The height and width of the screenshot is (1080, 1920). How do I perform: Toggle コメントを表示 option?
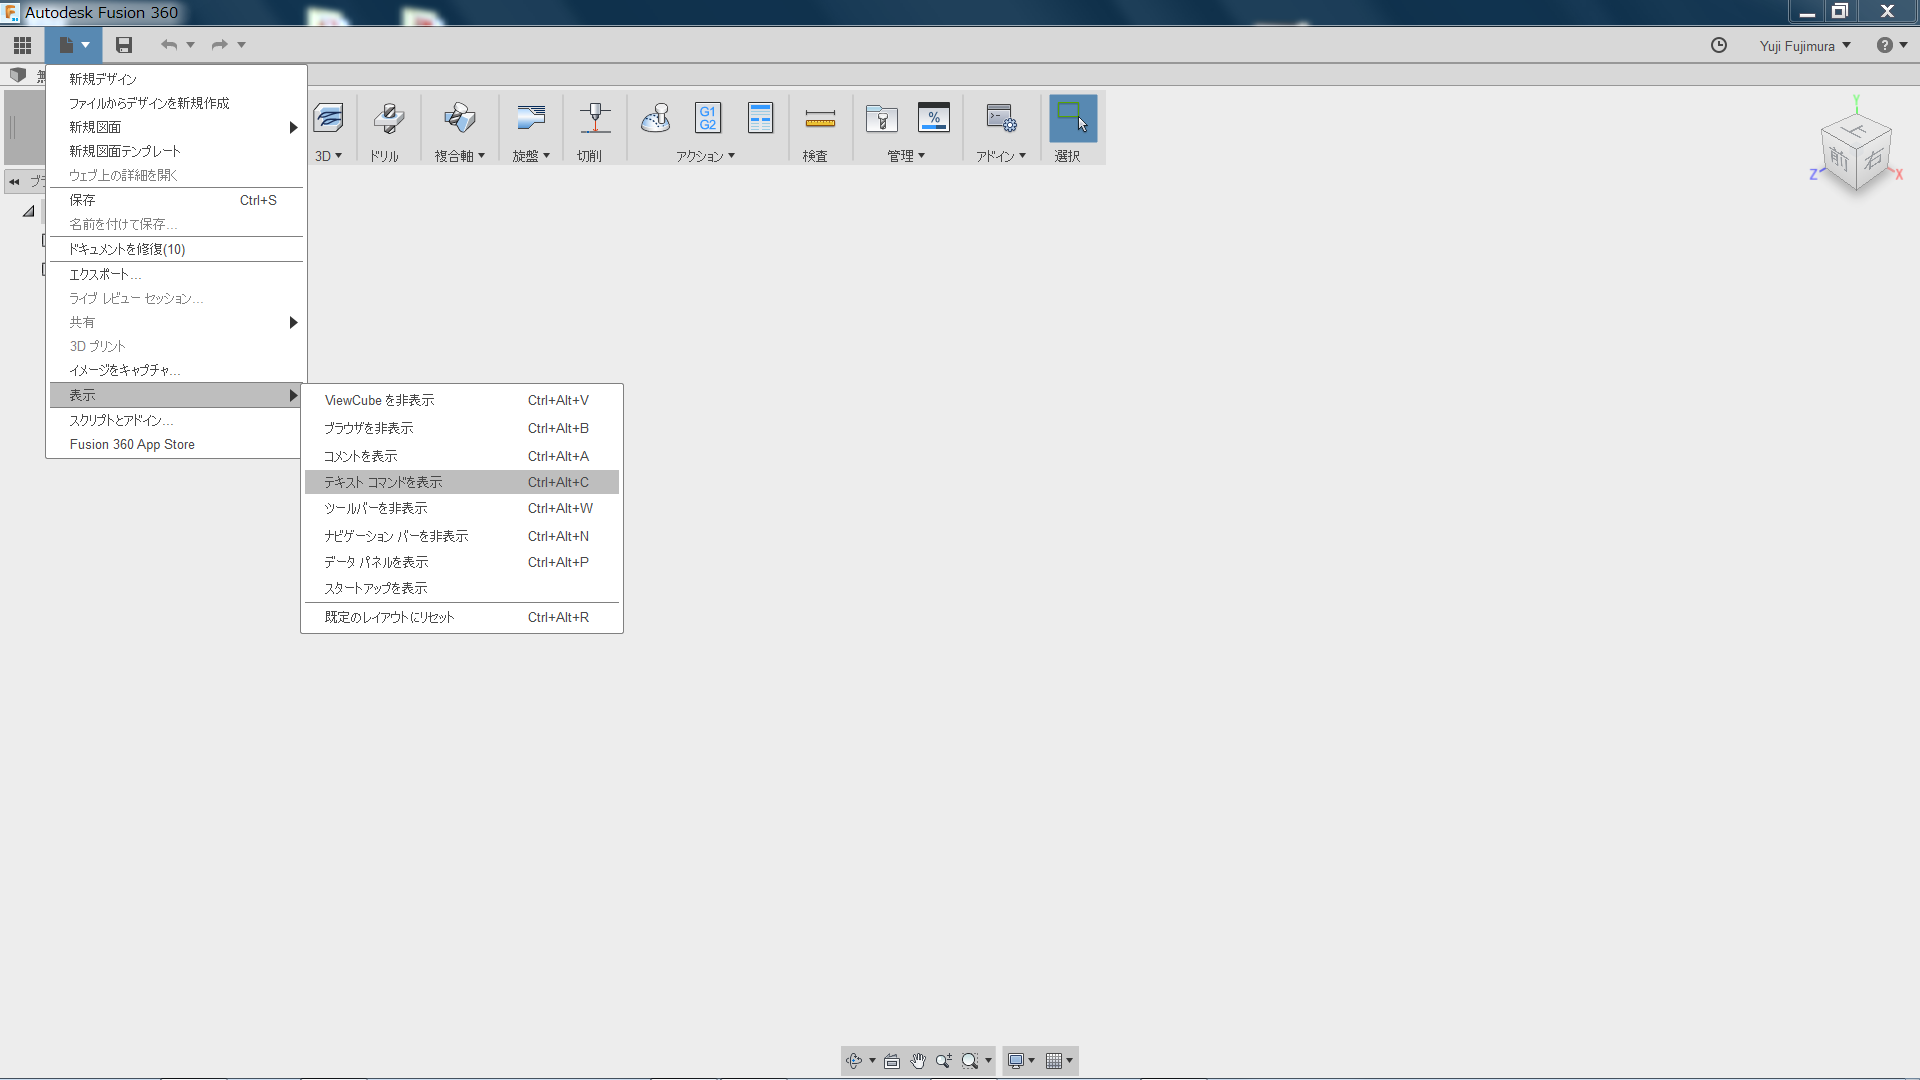click(x=462, y=456)
